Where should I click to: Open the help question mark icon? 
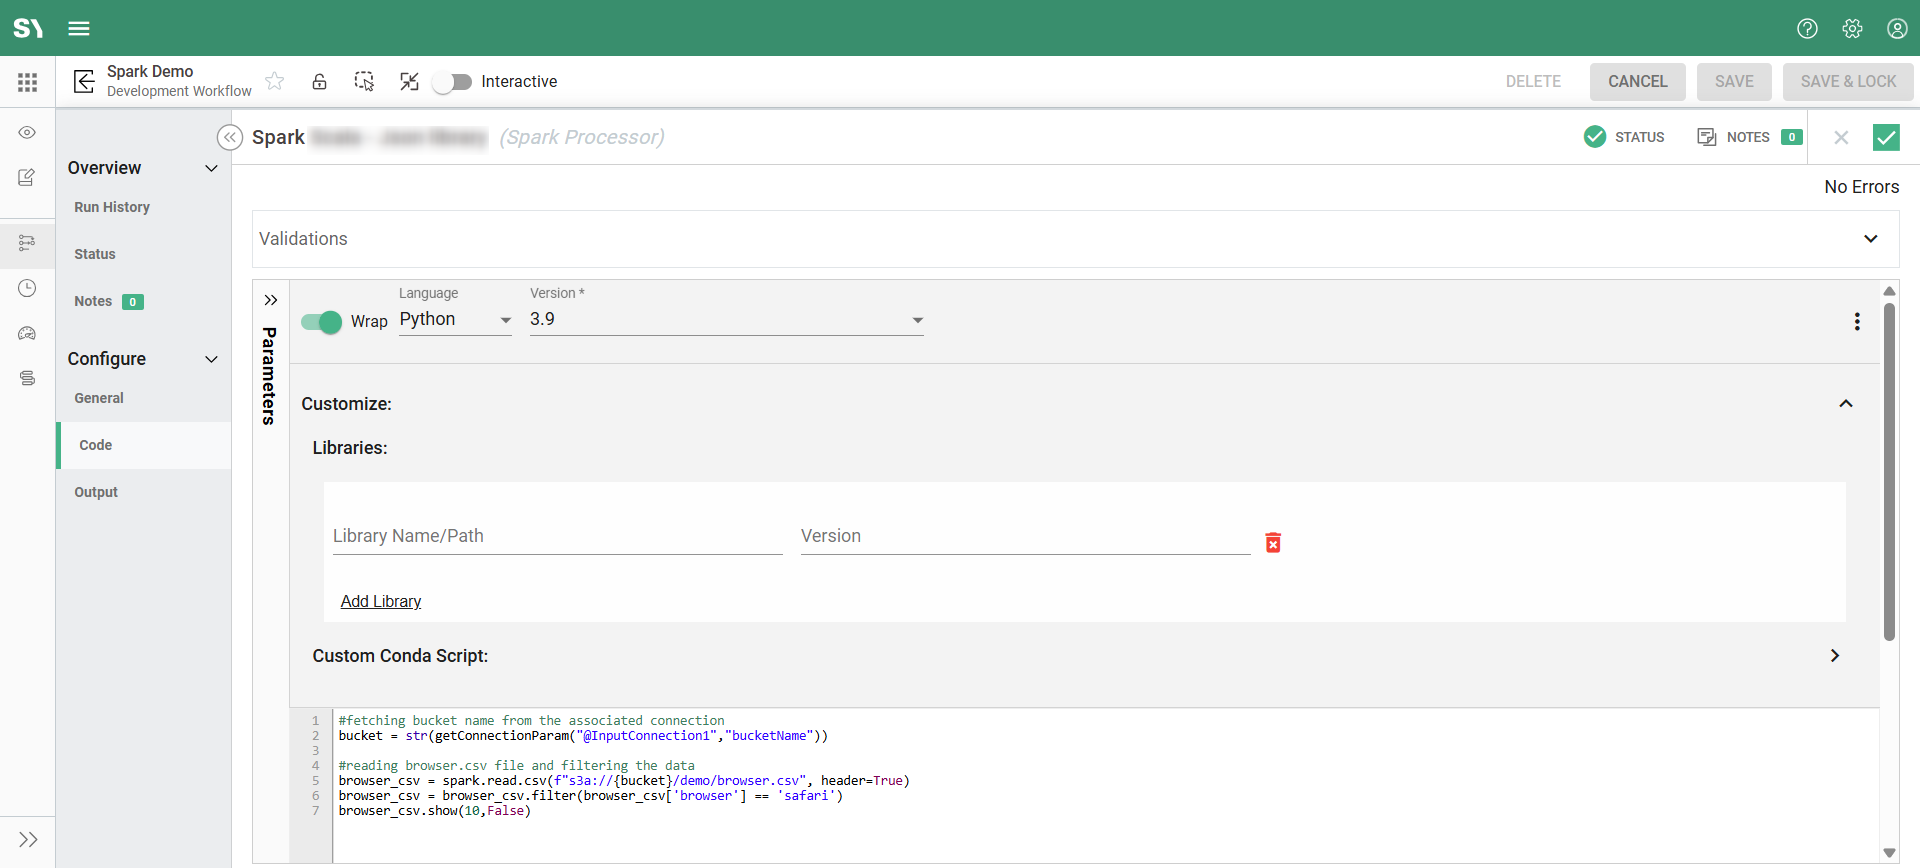[1807, 28]
